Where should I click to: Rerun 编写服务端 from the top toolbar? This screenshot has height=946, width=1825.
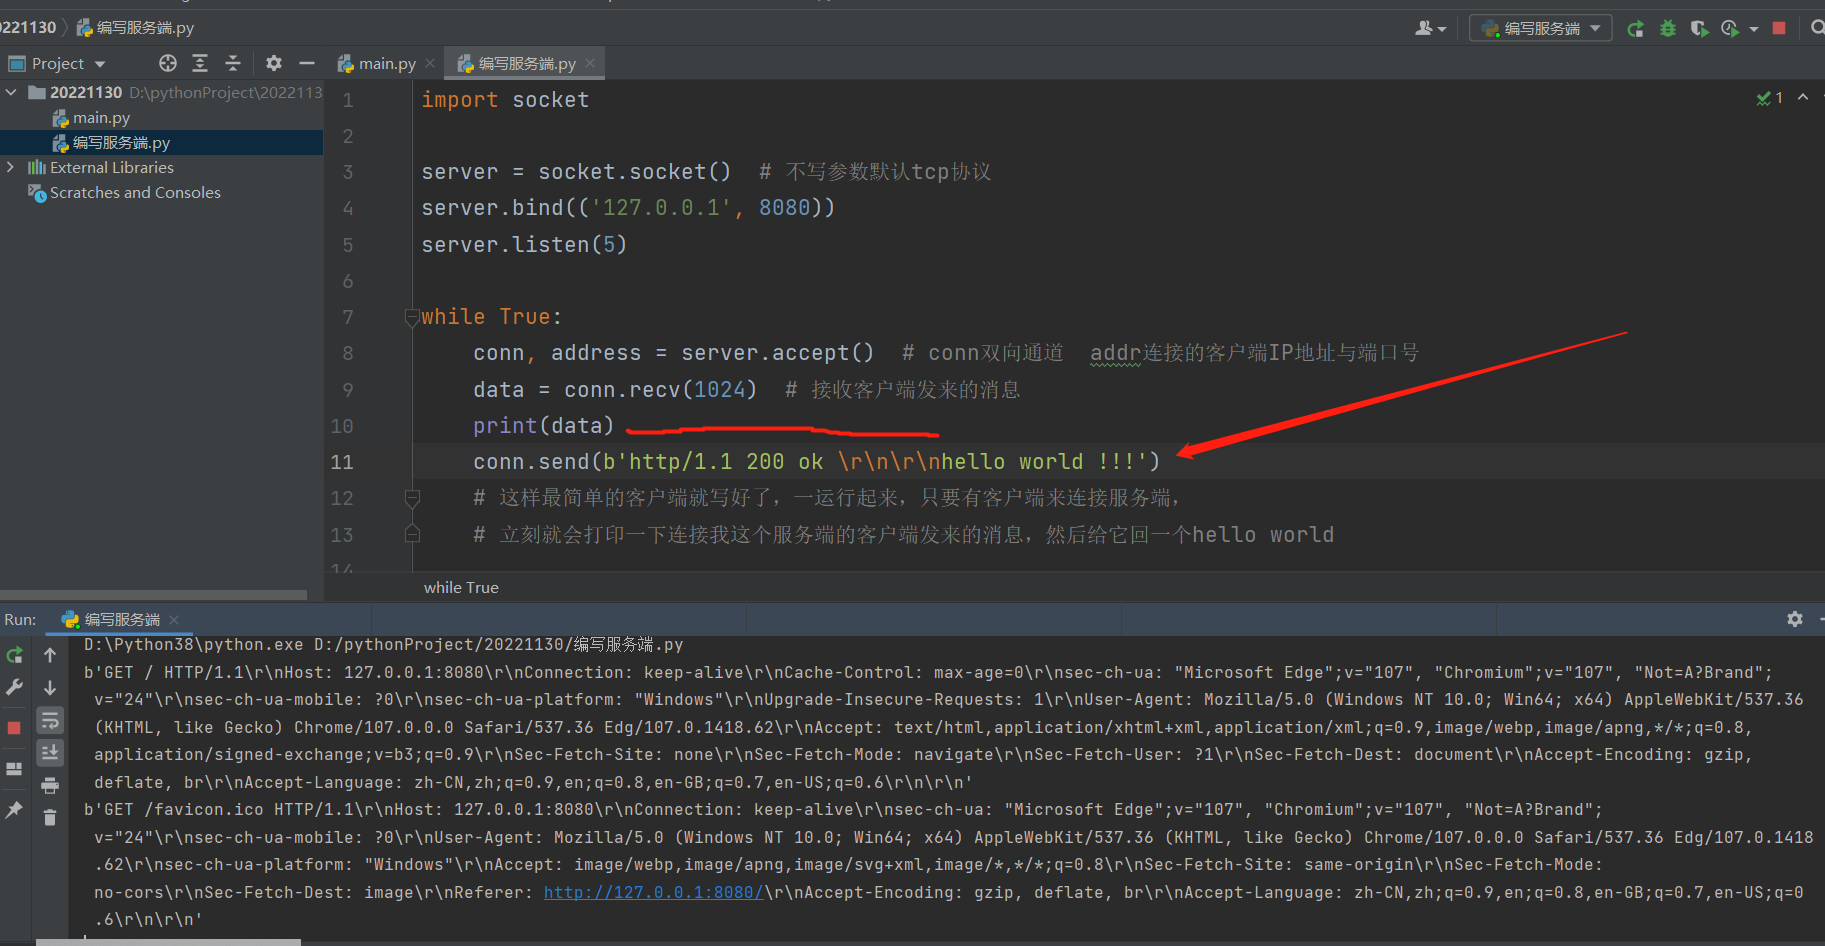(x=1636, y=29)
